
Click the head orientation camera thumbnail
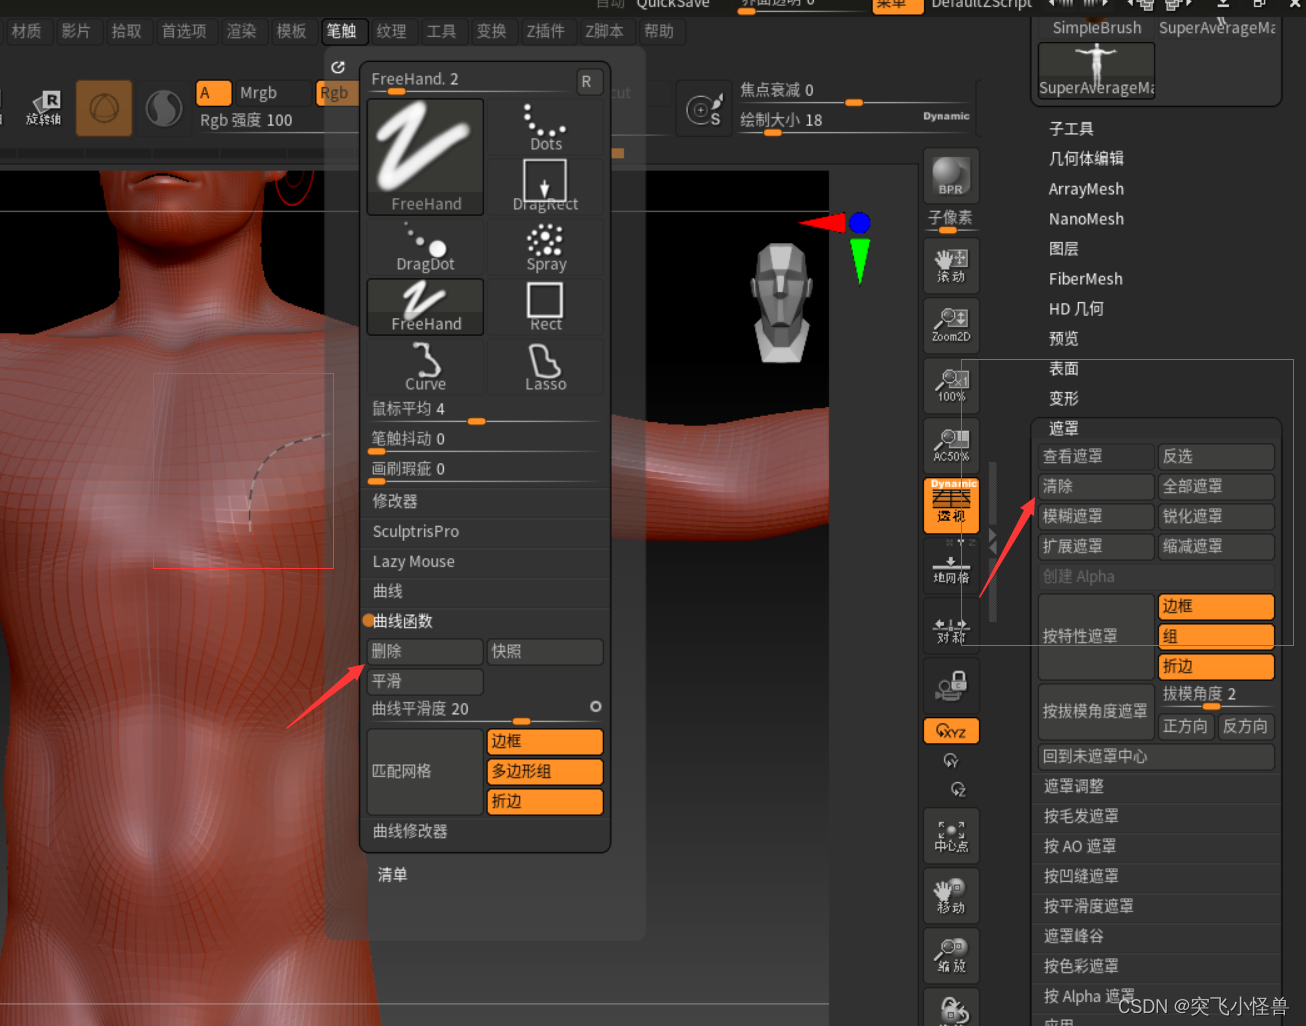[782, 302]
